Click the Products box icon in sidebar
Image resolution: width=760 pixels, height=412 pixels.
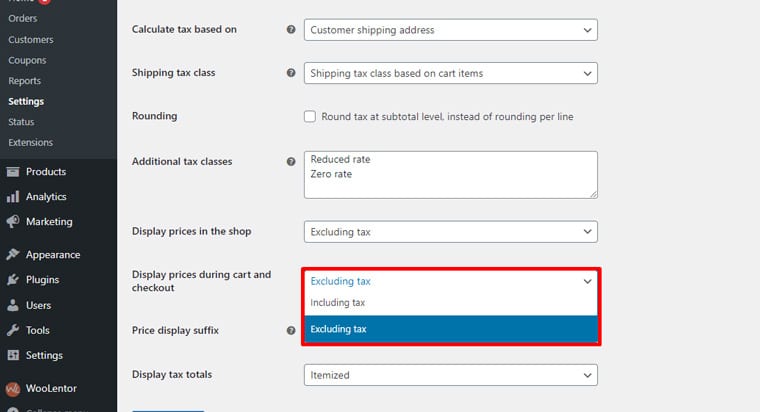click(x=13, y=172)
